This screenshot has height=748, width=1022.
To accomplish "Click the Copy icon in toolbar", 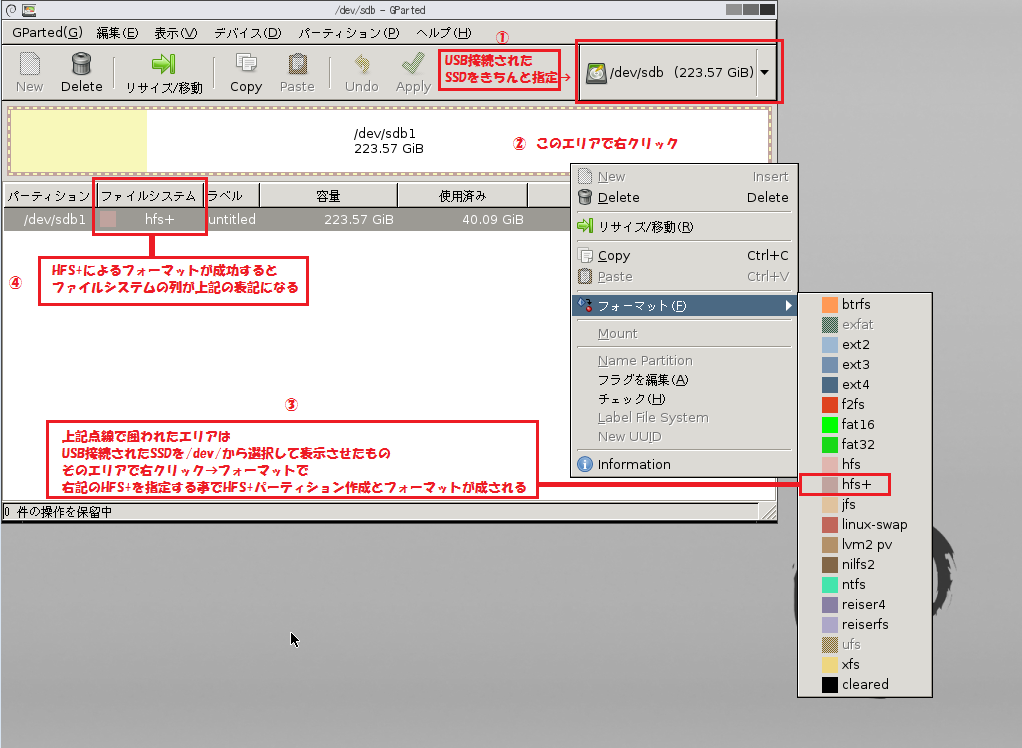I will [245, 64].
